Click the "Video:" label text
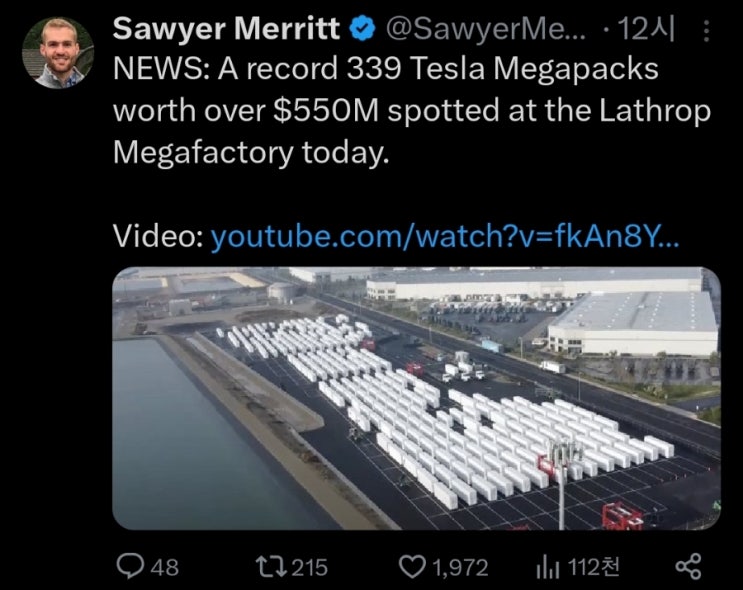The width and height of the screenshot is (743, 590). (158, 237)
